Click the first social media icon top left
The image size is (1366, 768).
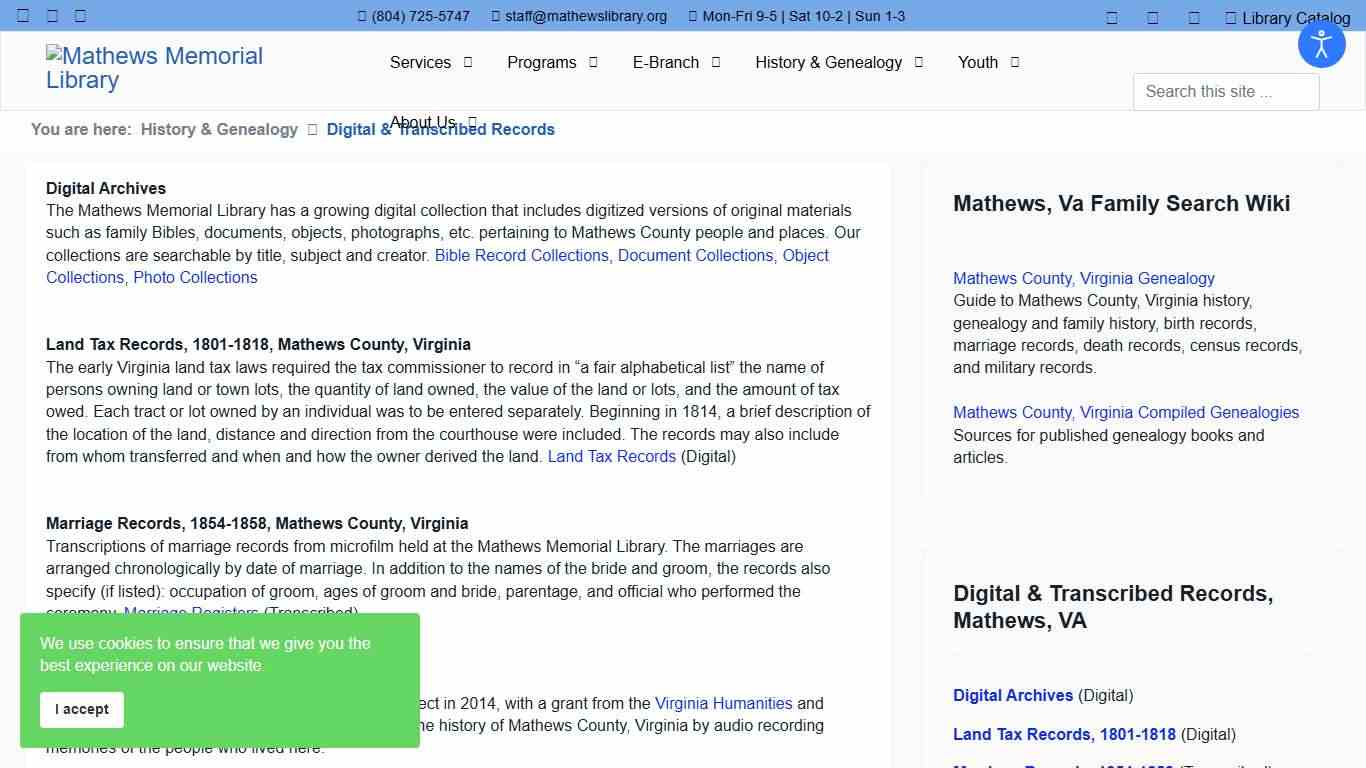click(x=22, y=16)
